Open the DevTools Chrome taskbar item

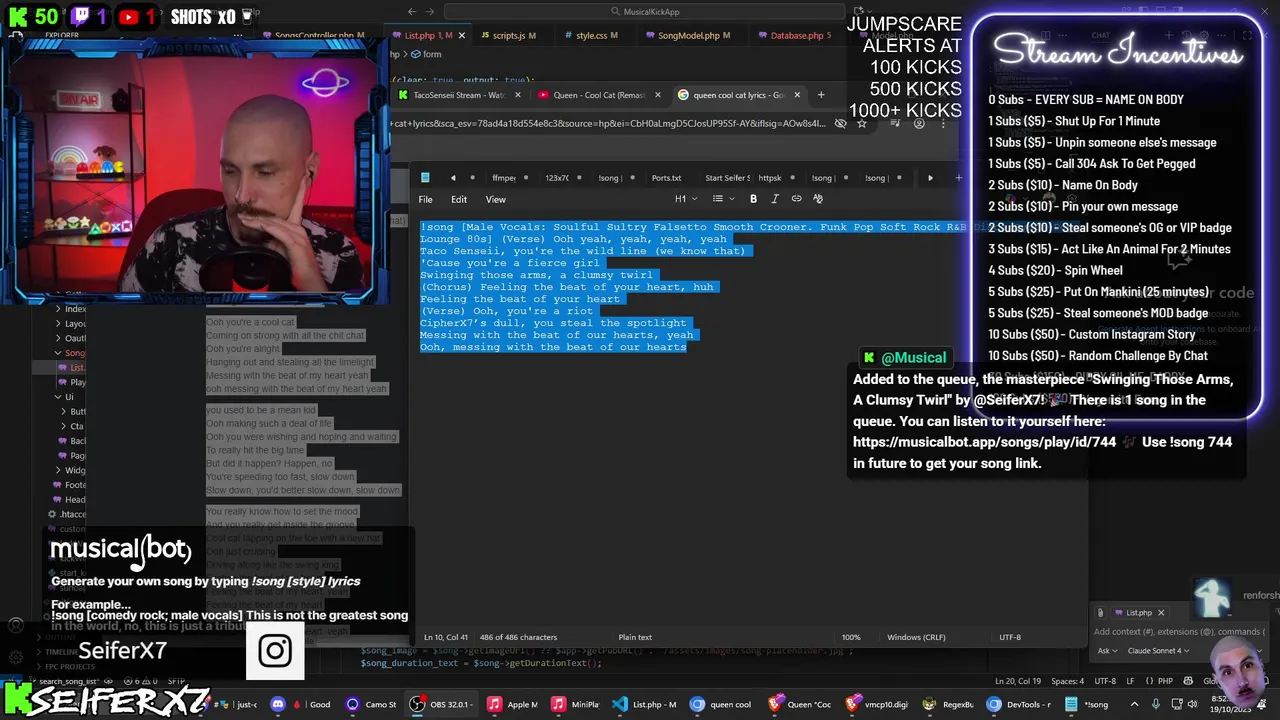tap(1017, 704)
